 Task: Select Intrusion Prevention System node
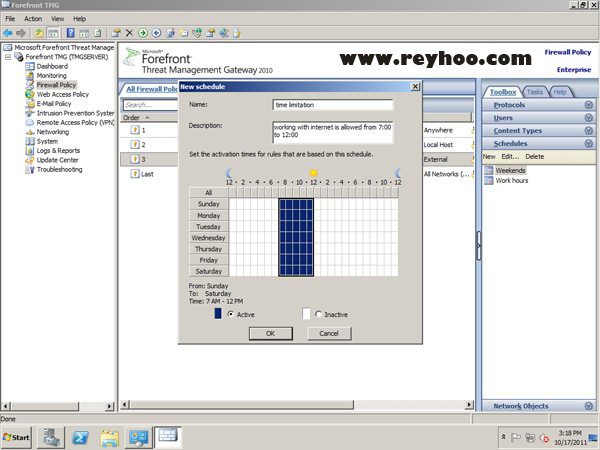[x=75, y=113]
